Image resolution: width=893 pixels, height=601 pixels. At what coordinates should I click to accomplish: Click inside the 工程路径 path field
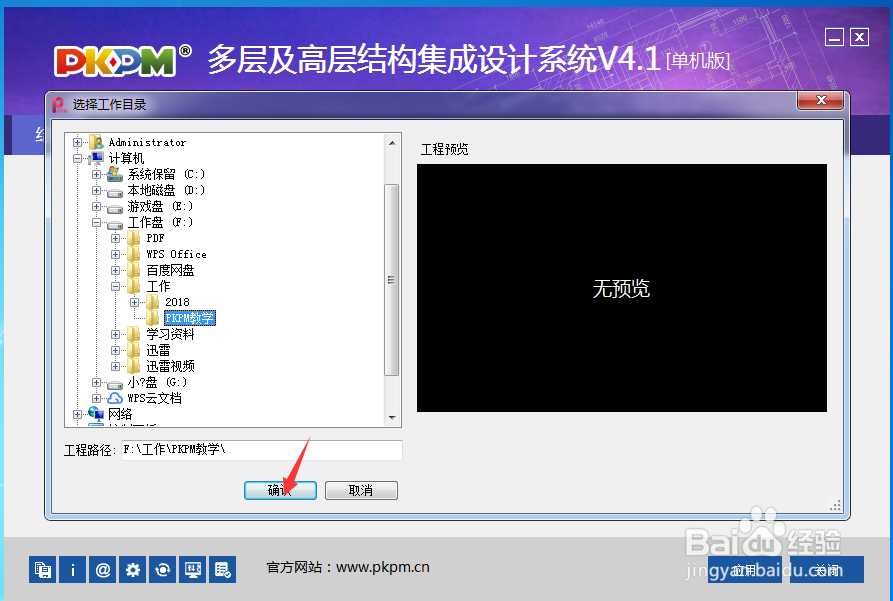262,450
